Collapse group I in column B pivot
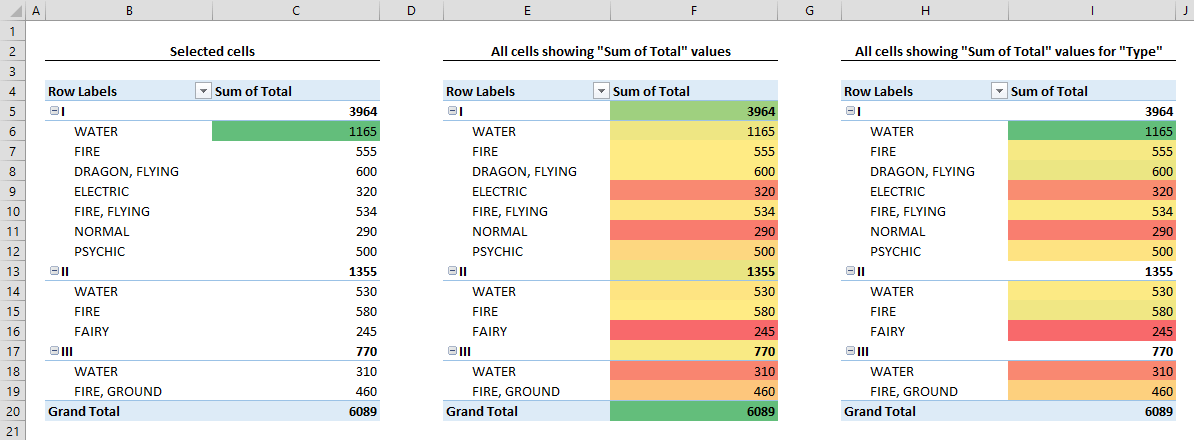This screenshot has width=1194, height=440. click(53, 111)
